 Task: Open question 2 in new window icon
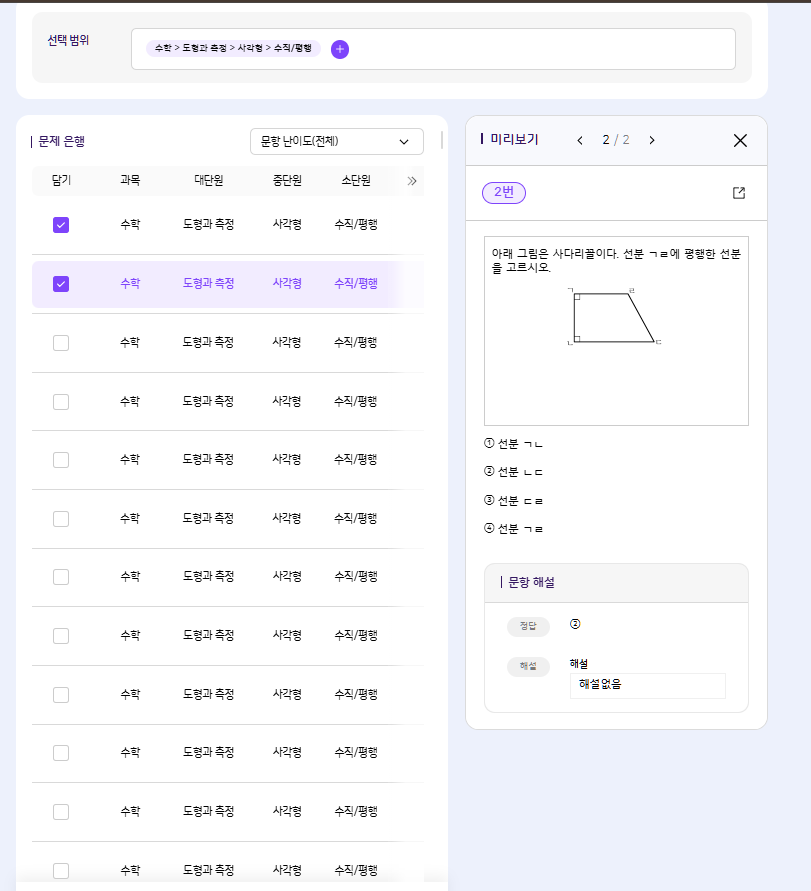point(739,193)
